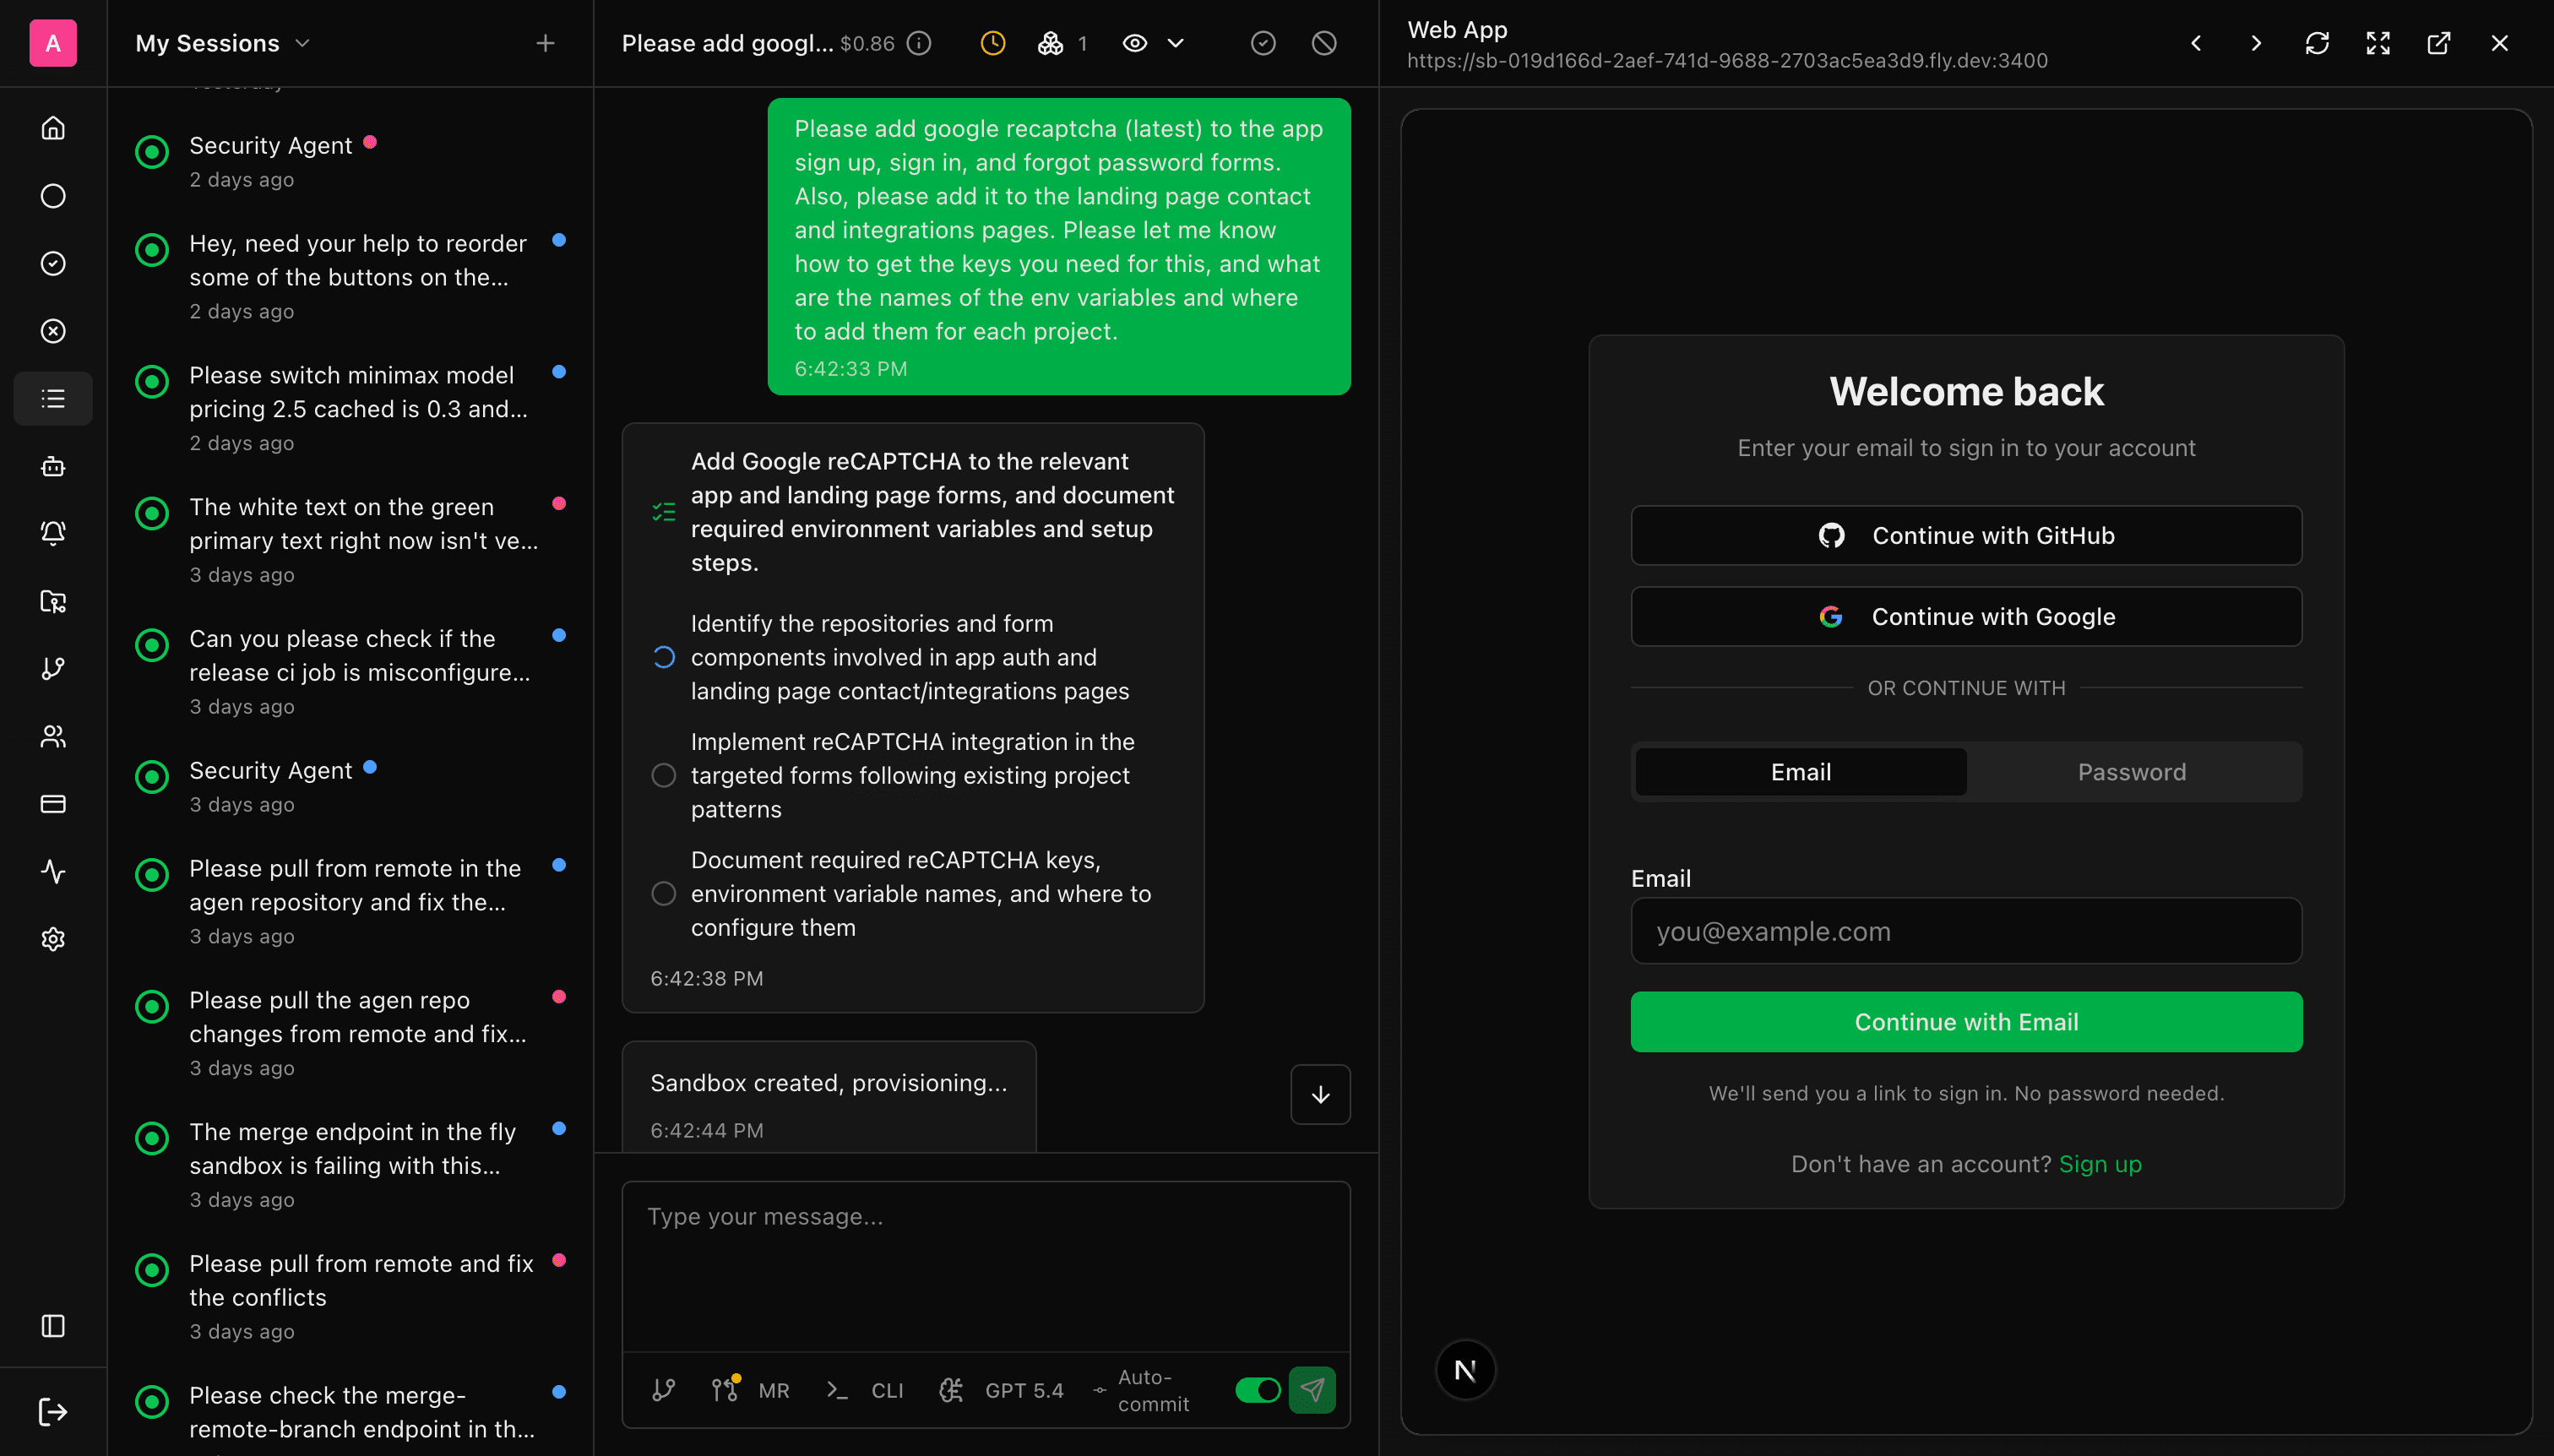This screenshot has width=2554, height=1456.
Task: Select the Email tab on the sign-in form
Action: 1799,771
